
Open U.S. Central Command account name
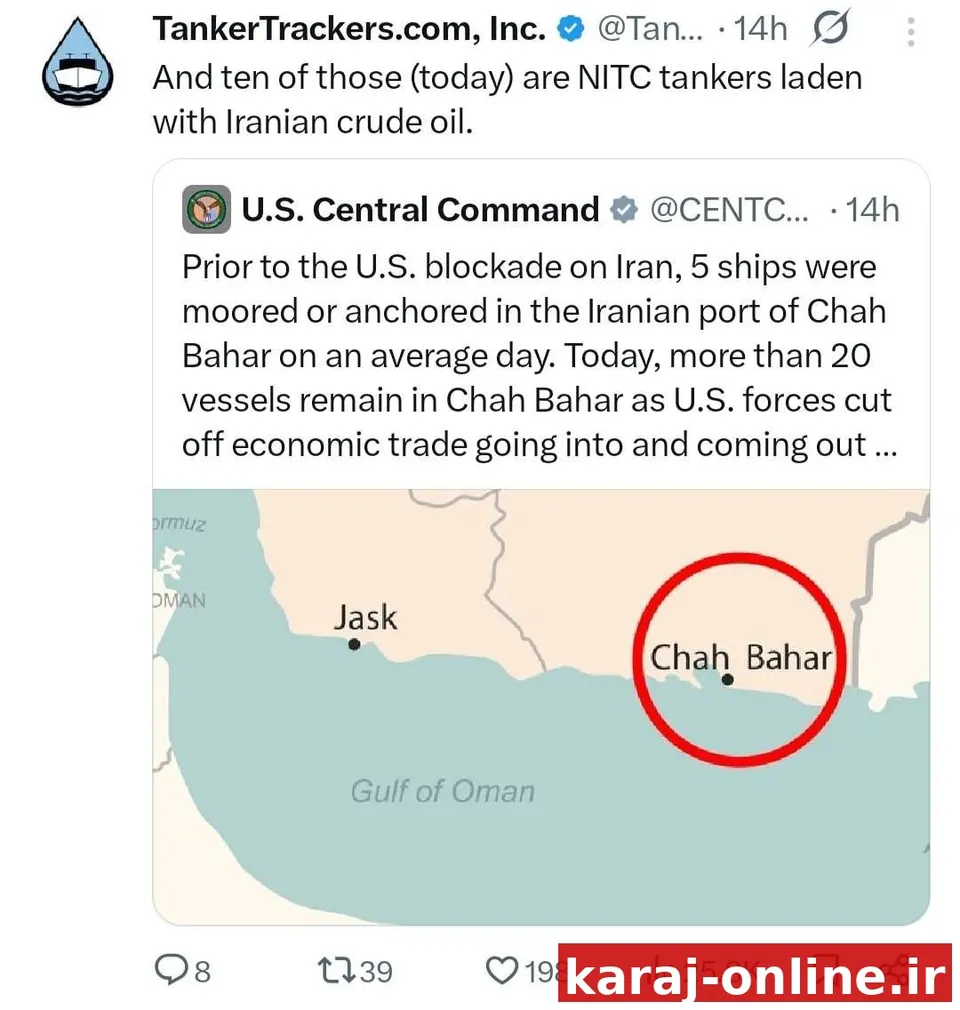[420, 210]
